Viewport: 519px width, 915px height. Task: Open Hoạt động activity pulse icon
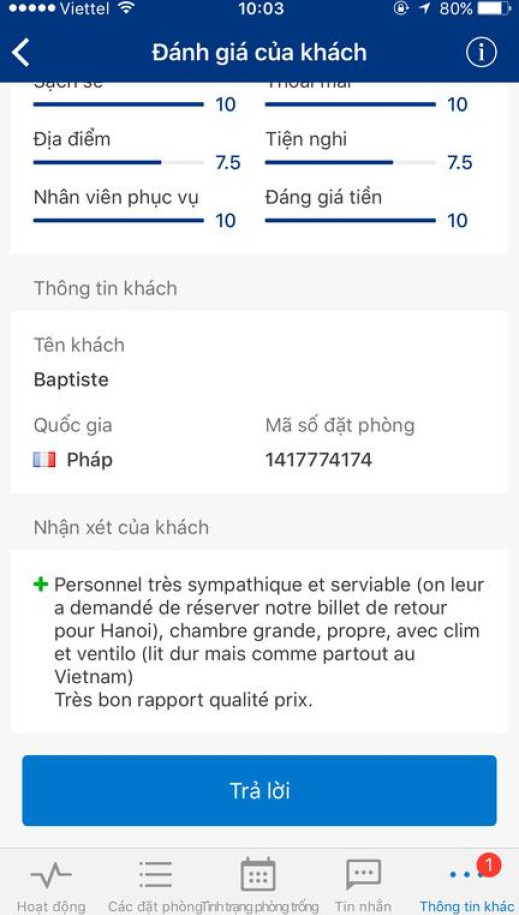[x=51, y=875]
